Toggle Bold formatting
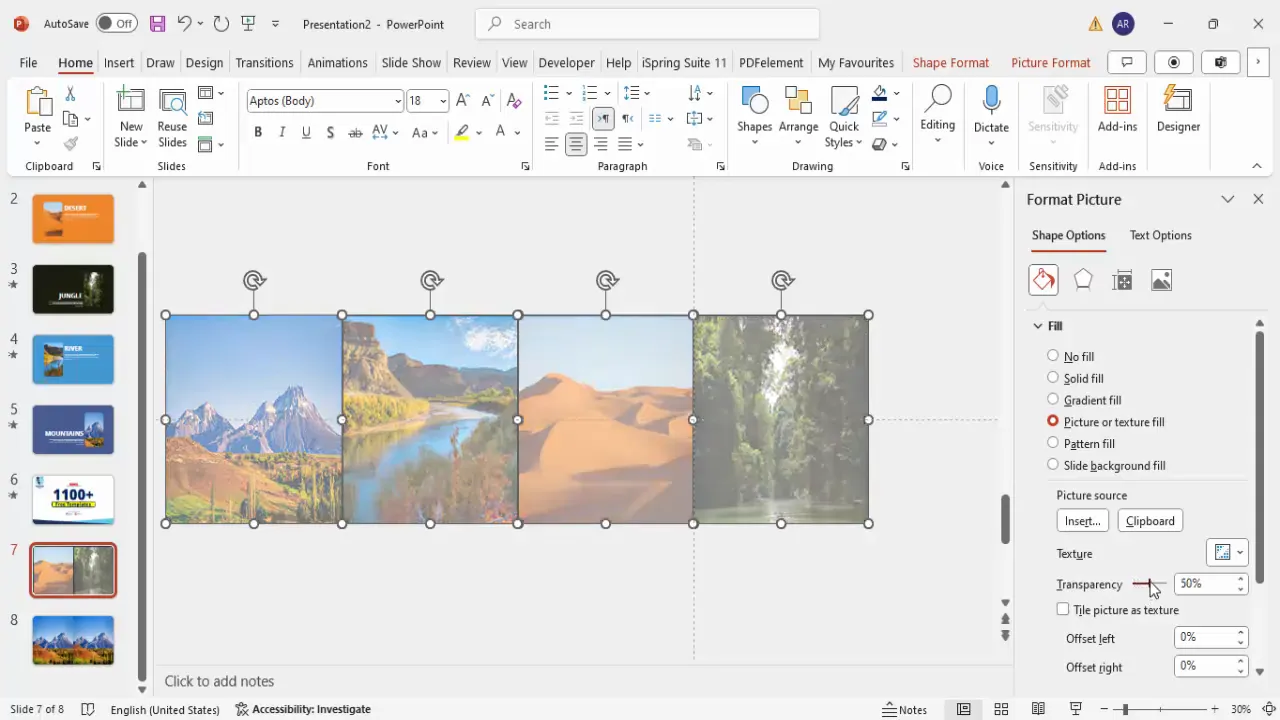This screenshot has width=1280, height=720. pyautogui.click(x=258, y=132)
